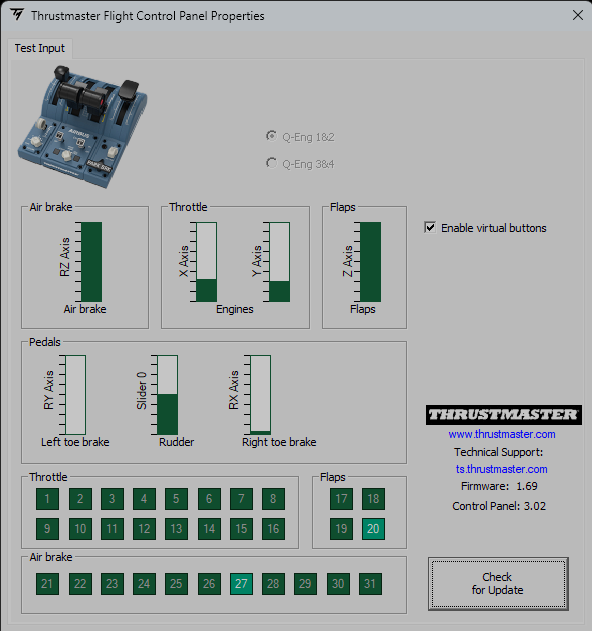
Task: Close the Flight Control Panel Properties window
Action: pyautogui.click(x=578, y=15)
